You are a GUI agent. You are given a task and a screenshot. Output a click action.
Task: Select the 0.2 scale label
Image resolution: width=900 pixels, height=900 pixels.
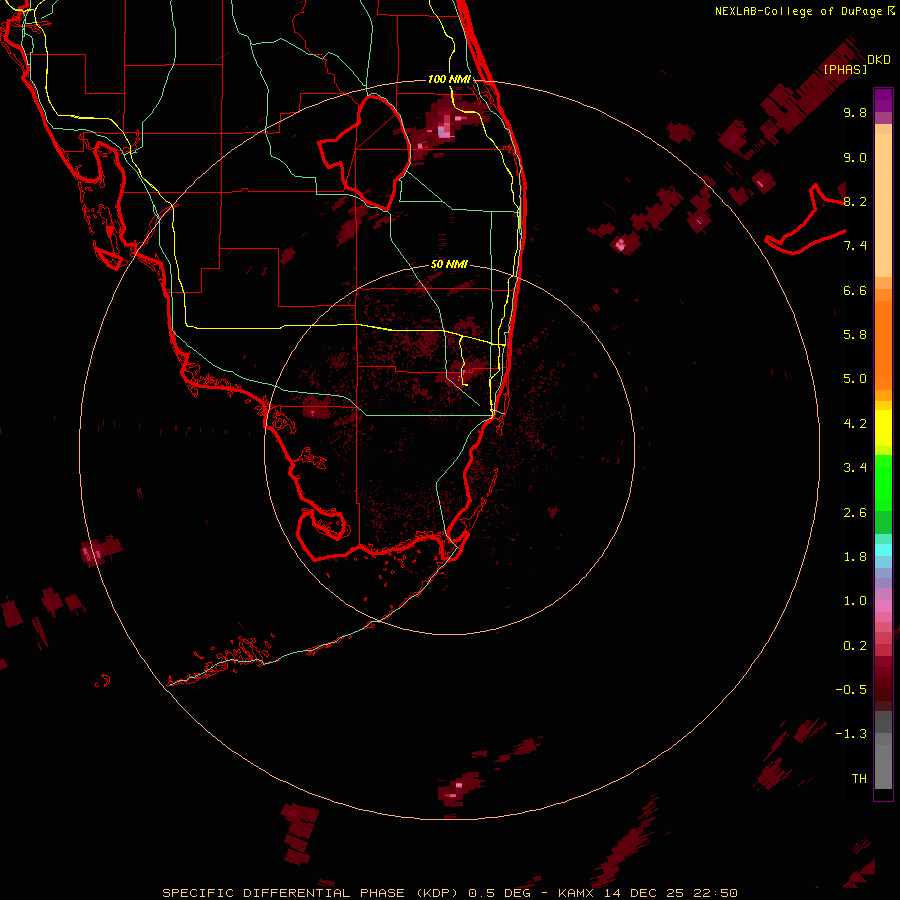point(855,646)
